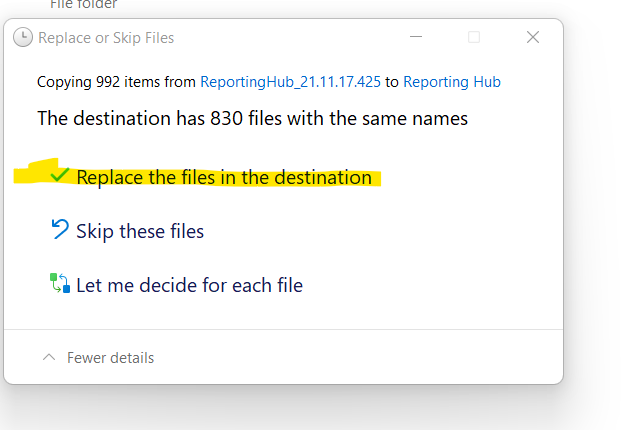The image size is (630, 430).
Task: Minimize the Replace or Skip Files dialog
Action: (x=415, y=37)
